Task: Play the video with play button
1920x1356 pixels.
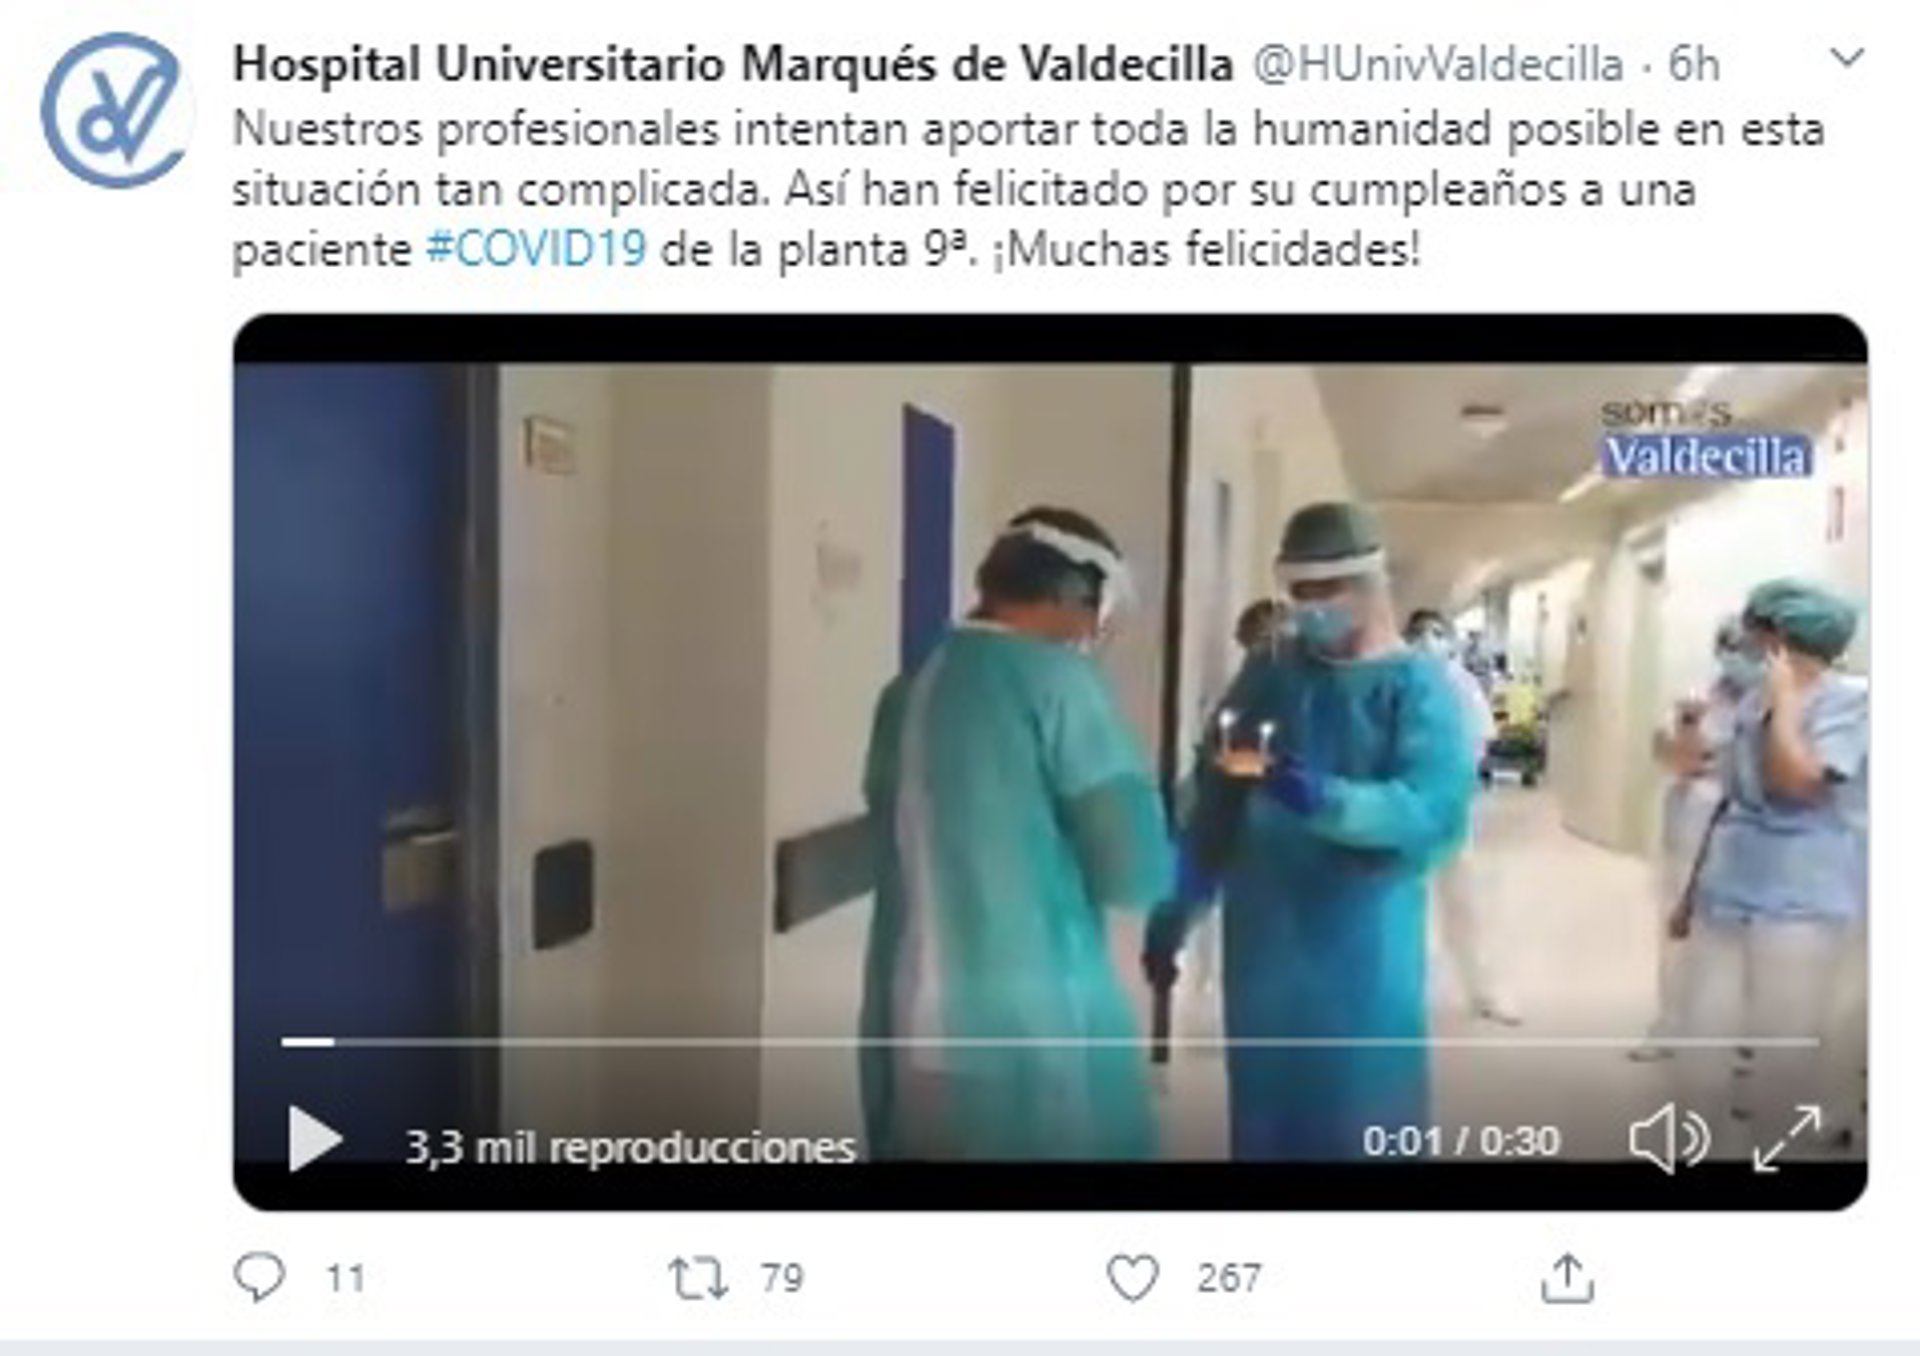Action: (315, 1138)
